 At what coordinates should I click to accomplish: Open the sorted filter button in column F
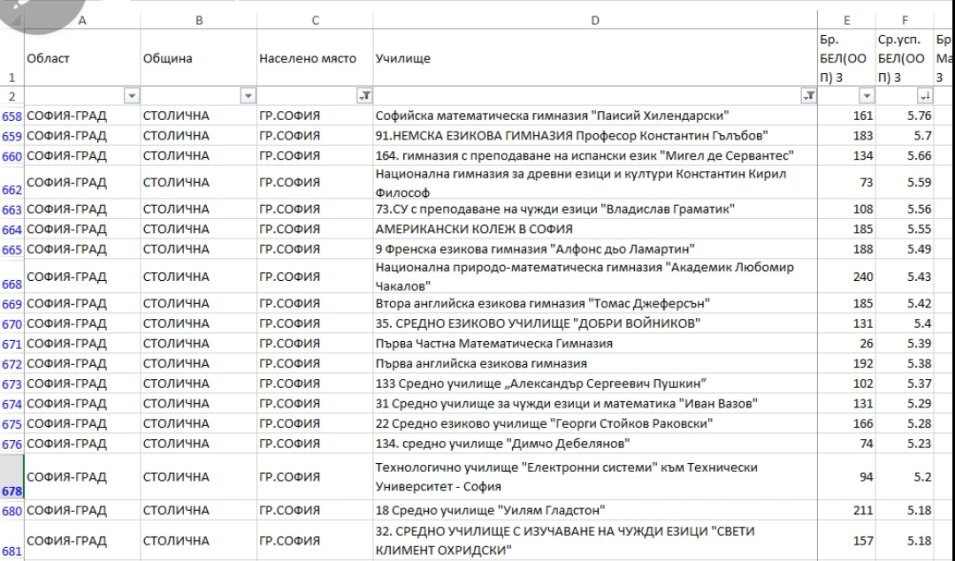pyautogui.click(x=923, y=95)
